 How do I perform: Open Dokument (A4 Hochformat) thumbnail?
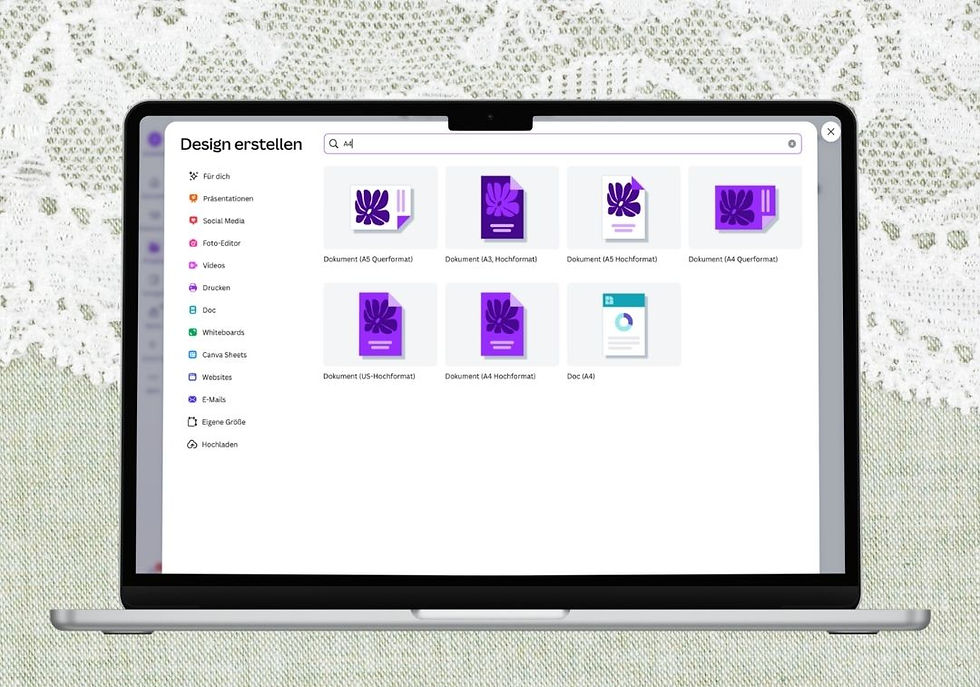(502, 324)
